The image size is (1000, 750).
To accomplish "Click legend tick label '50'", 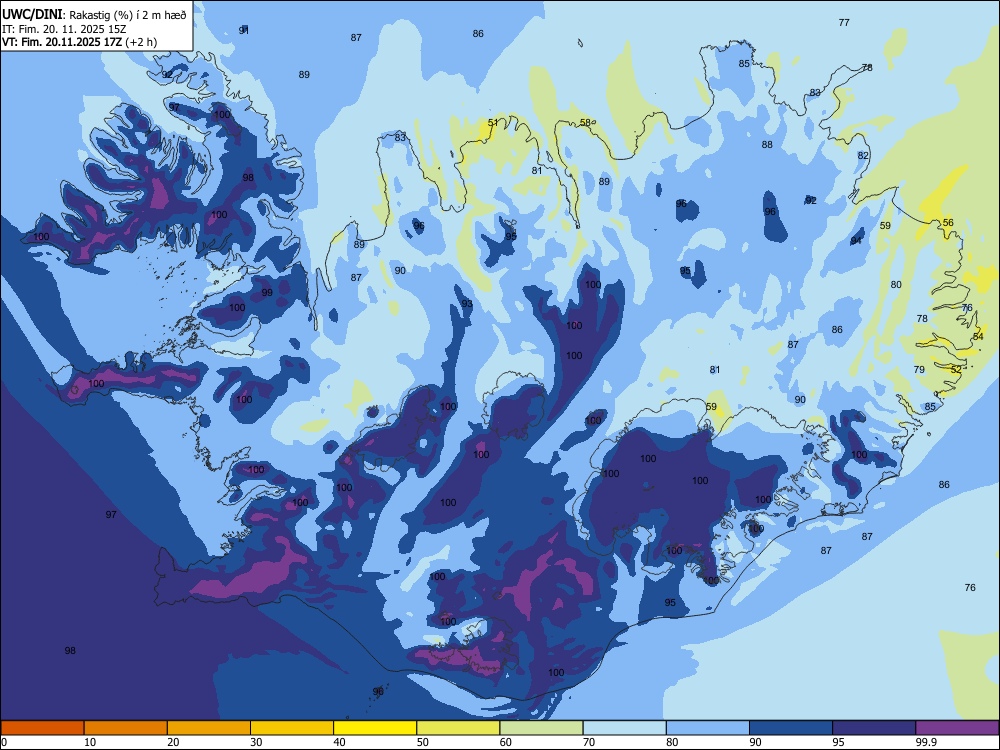I will click(x=423, y=742).
